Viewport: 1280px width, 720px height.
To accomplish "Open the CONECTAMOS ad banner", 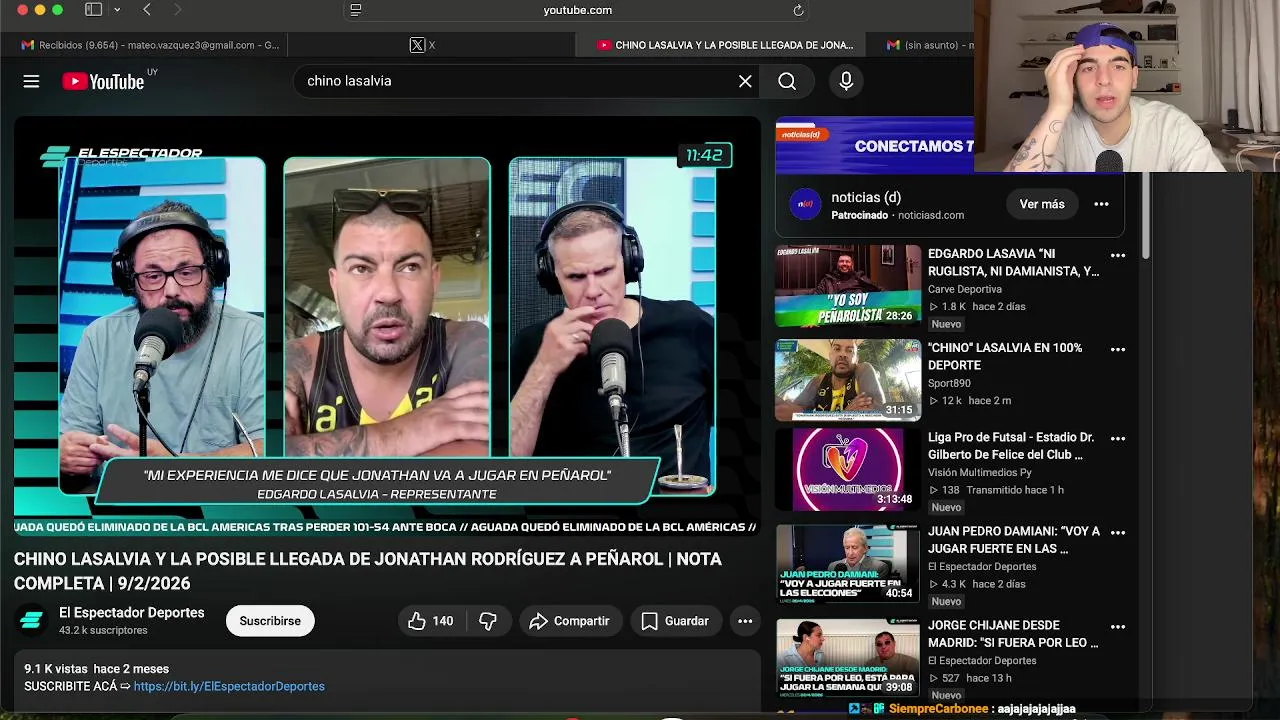I will point(875,145).
